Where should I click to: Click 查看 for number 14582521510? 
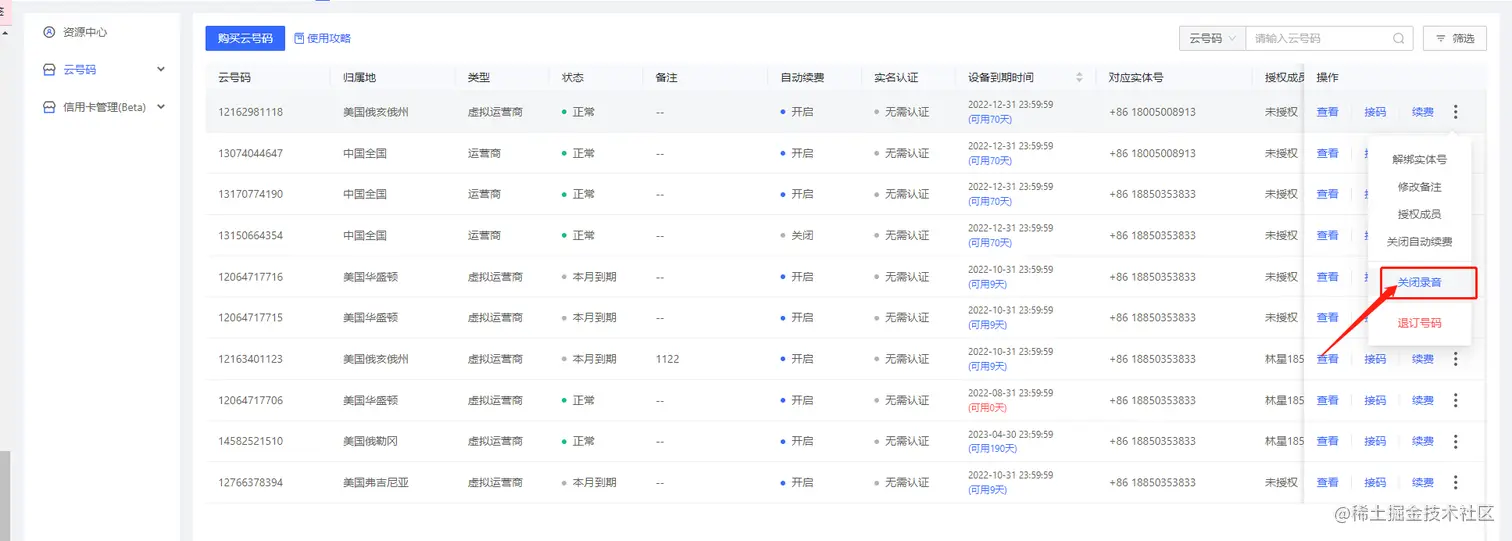pyautogui.click(x=1327, y=441)
